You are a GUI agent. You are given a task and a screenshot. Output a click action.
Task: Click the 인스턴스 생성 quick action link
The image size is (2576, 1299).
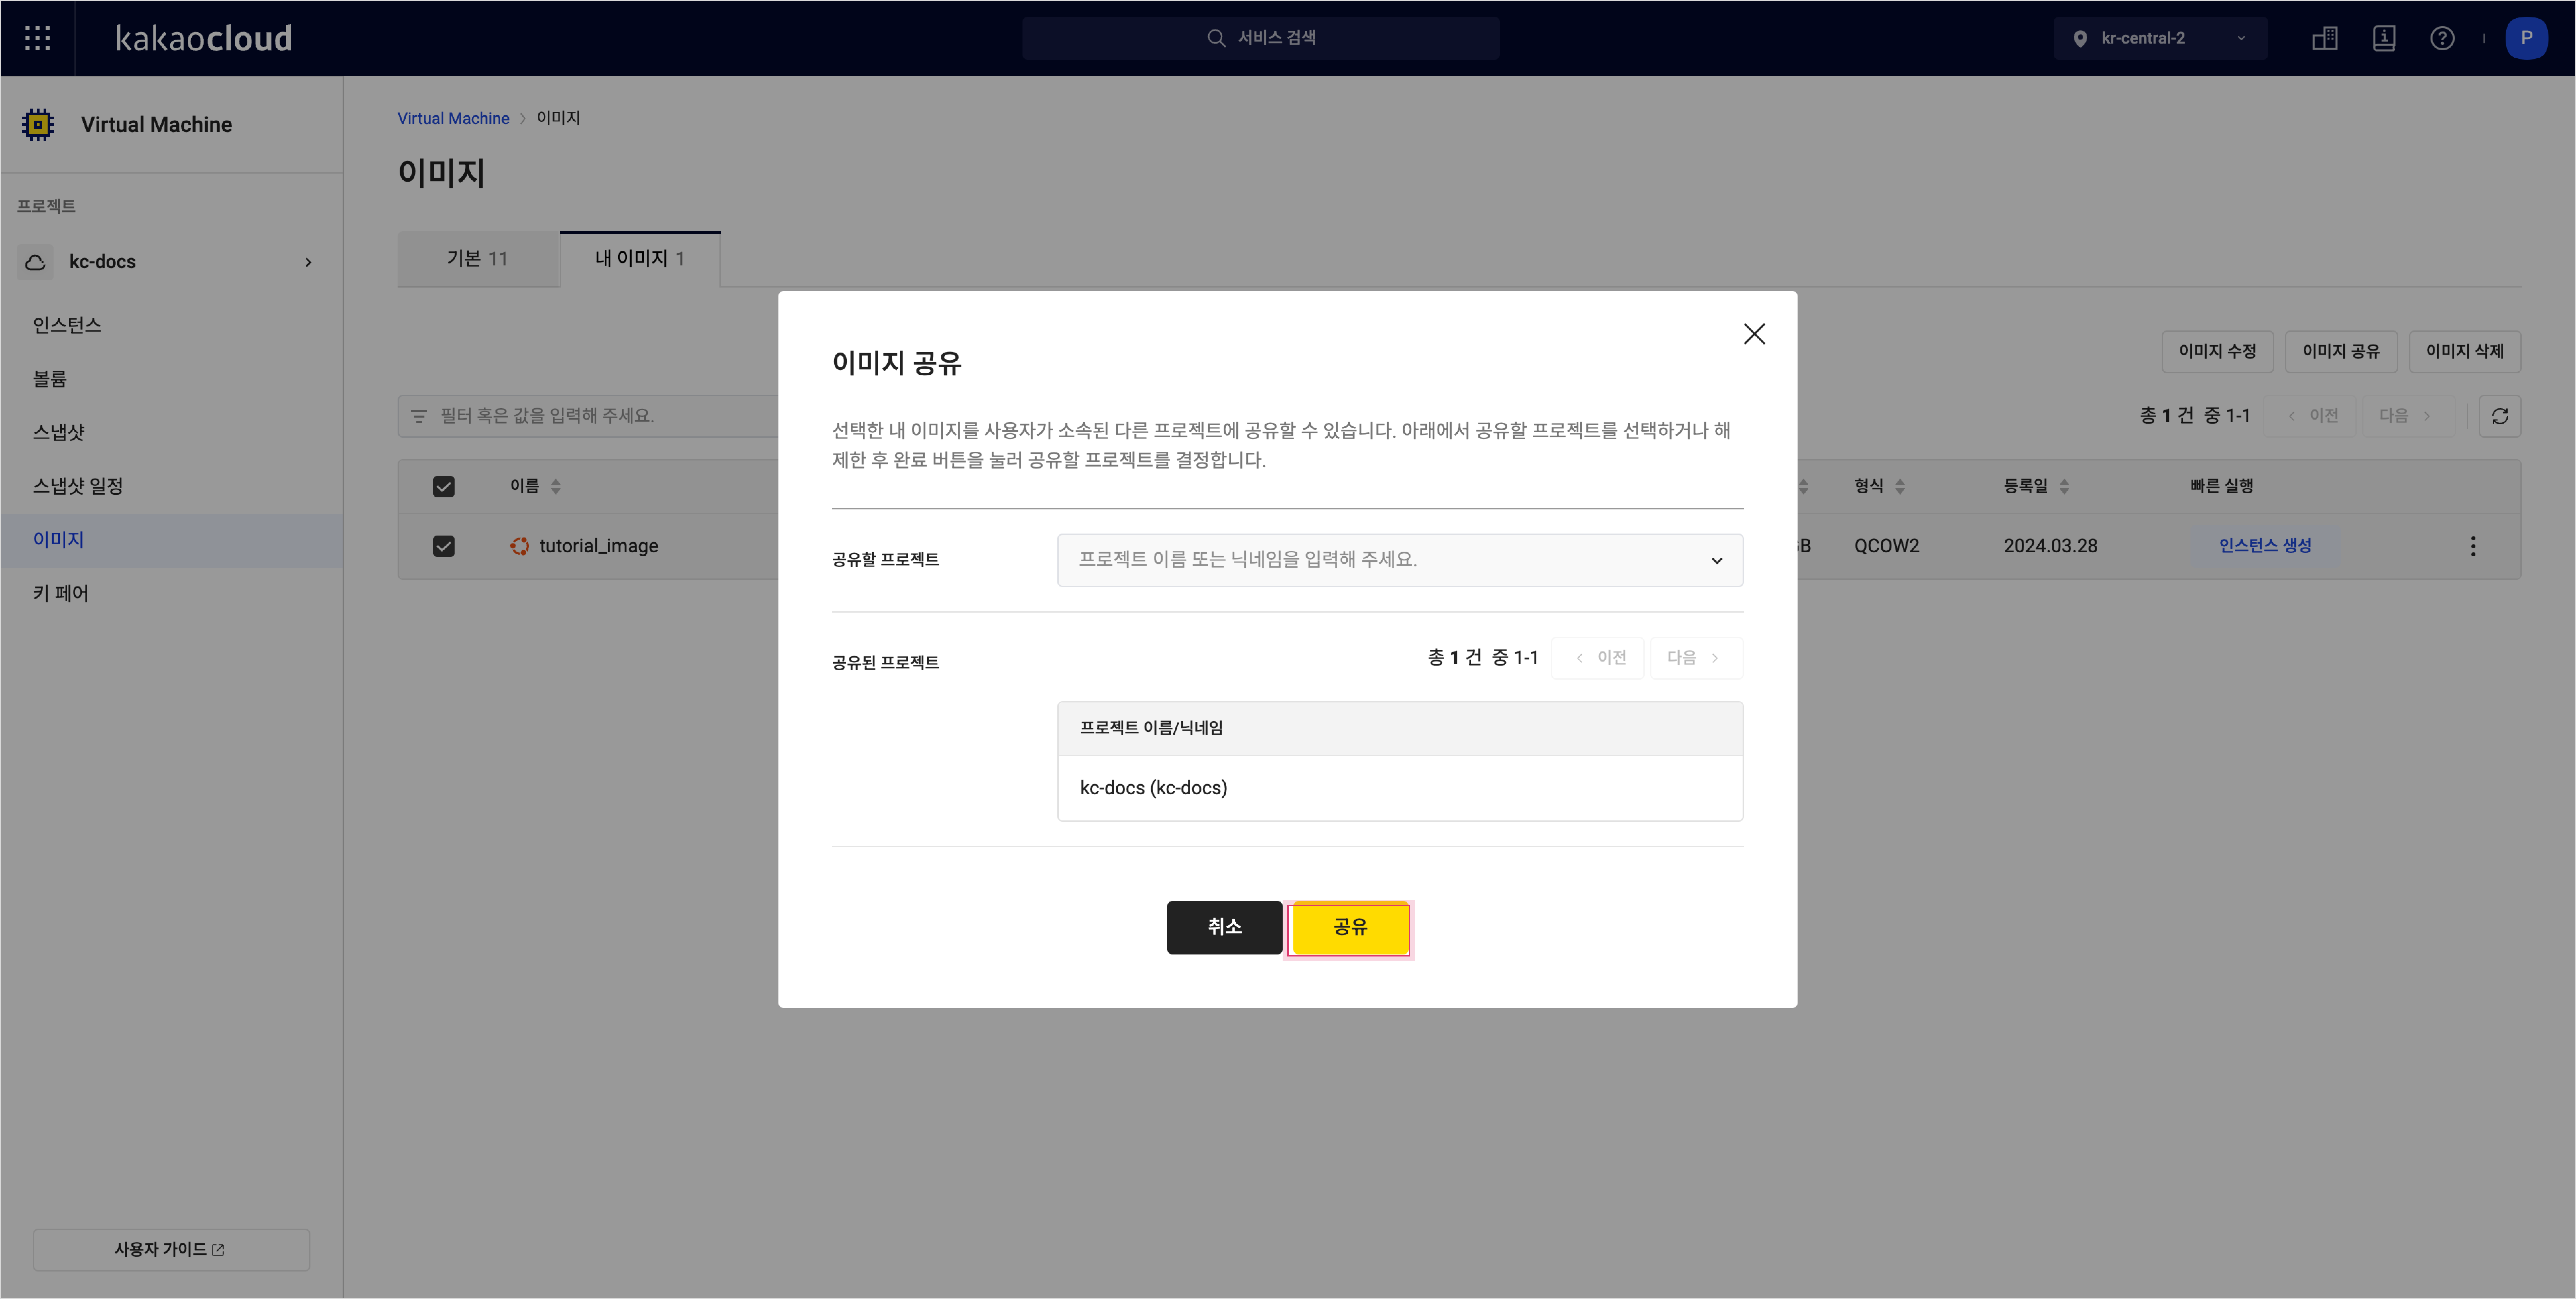click(x=2265, y=546)
